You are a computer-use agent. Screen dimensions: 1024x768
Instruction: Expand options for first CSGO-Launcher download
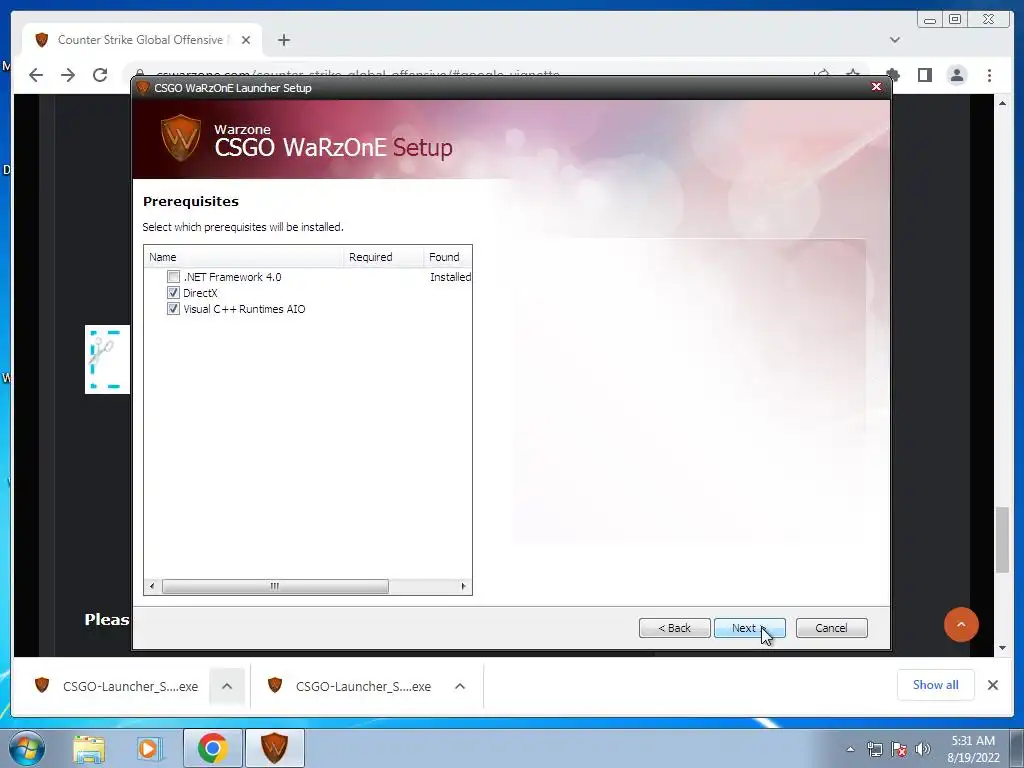[227, 686]
